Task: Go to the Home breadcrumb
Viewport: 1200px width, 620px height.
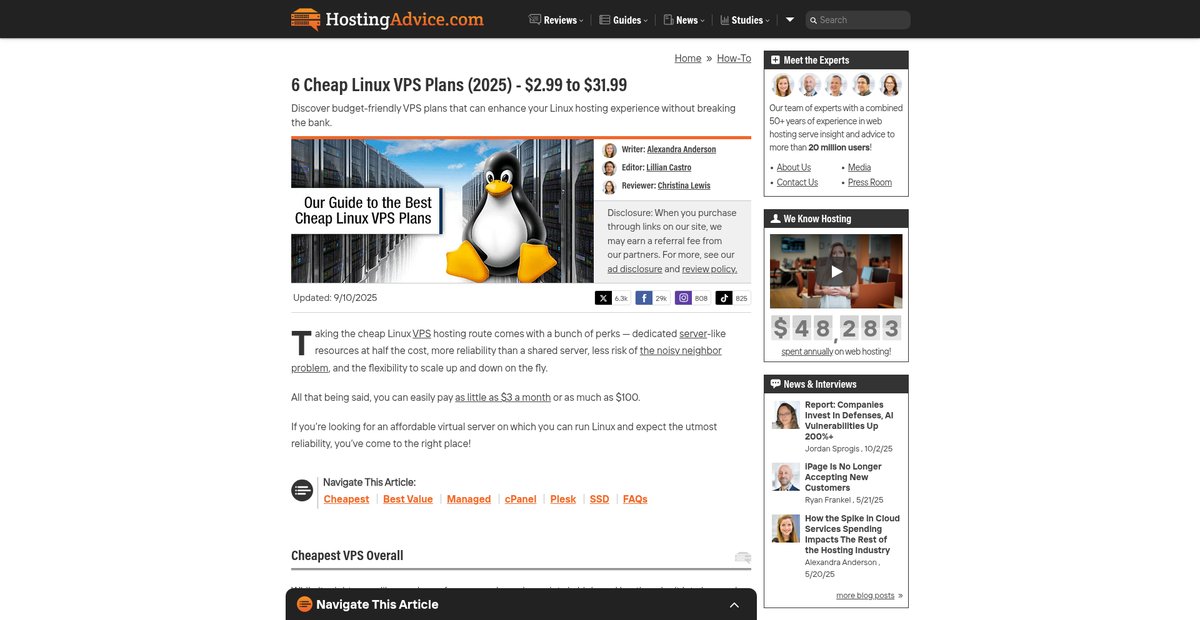Action: pyautogui.click(x=688, y=58)
